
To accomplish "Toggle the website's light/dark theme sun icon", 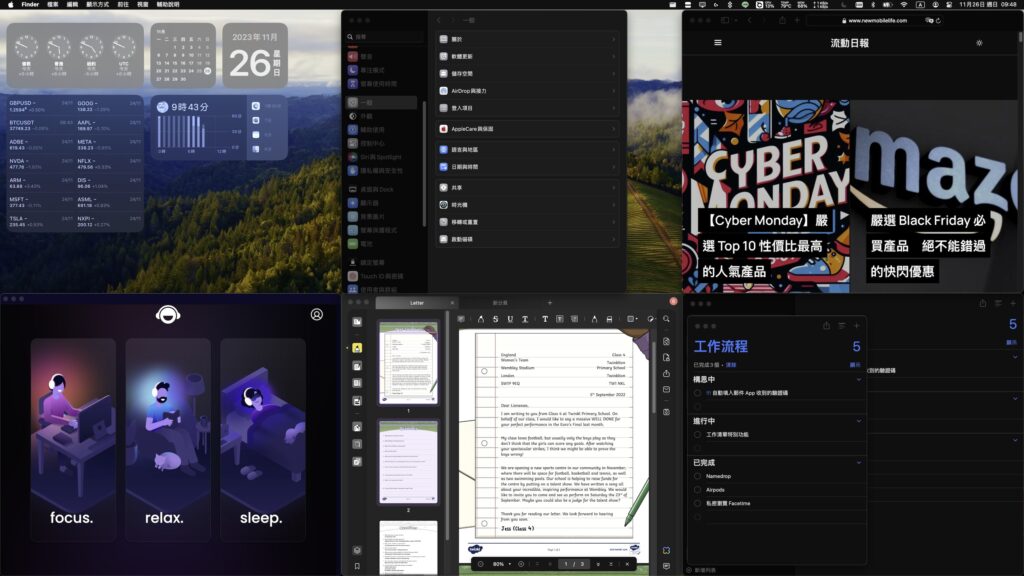I will tap(978, 43).
